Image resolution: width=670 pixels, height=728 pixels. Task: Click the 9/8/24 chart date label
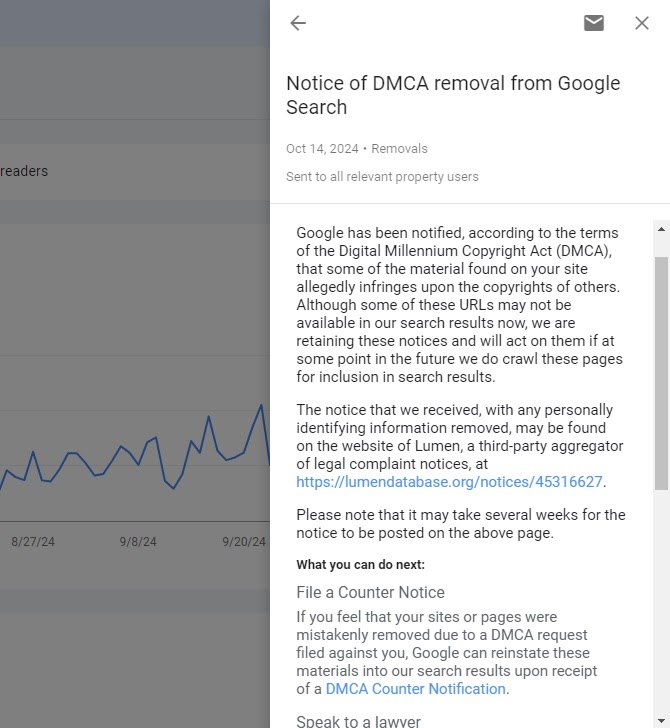(x=138, y=542)
